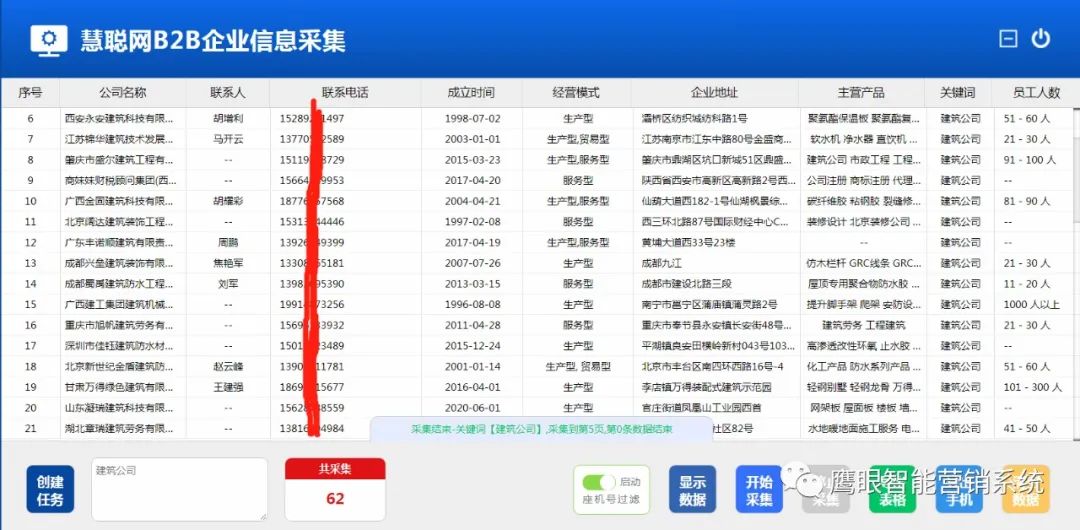Click founding date 2007-07-26
The height and width of the screenshot is (530, 1080).
point(472,263)
